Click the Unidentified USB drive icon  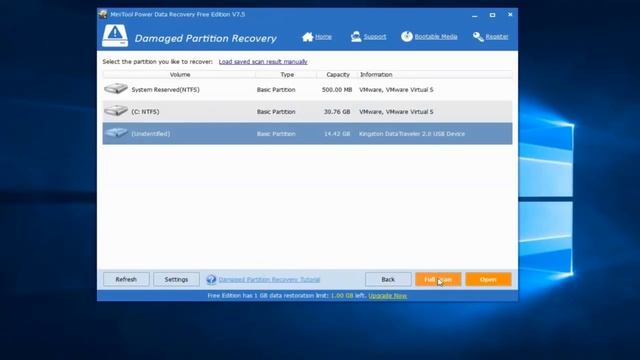point(116,133)
